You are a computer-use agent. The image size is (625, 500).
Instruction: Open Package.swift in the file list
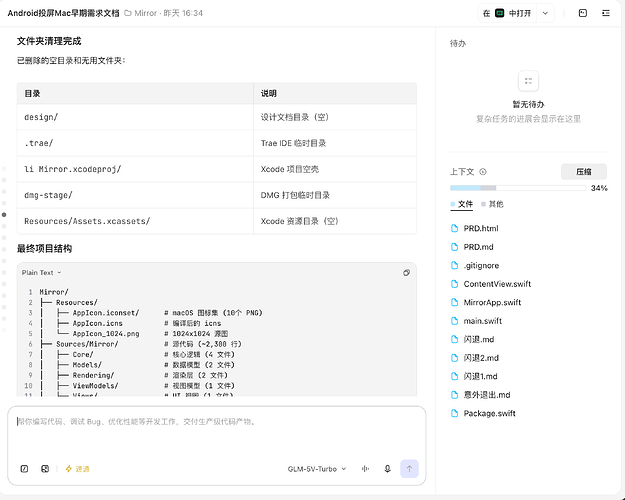483,413
